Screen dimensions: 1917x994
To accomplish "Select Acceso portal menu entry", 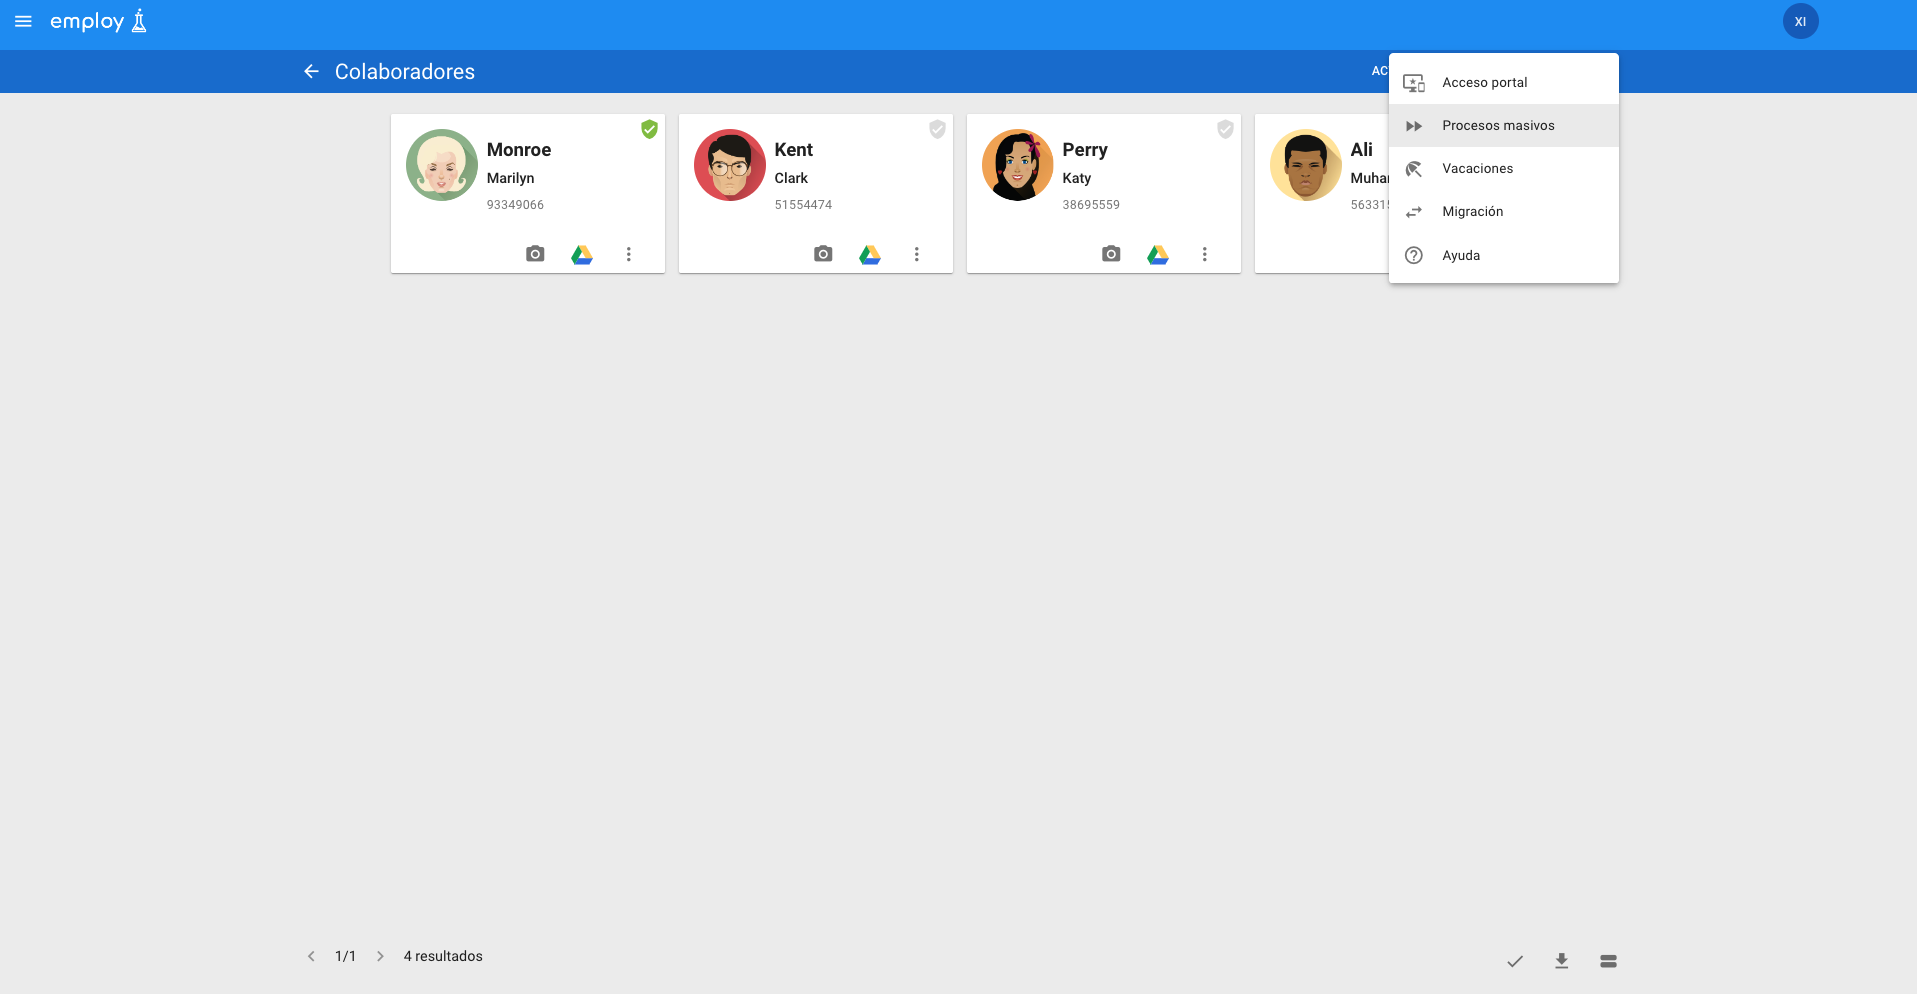I will pyautogui.click(x=1504, y=82).
